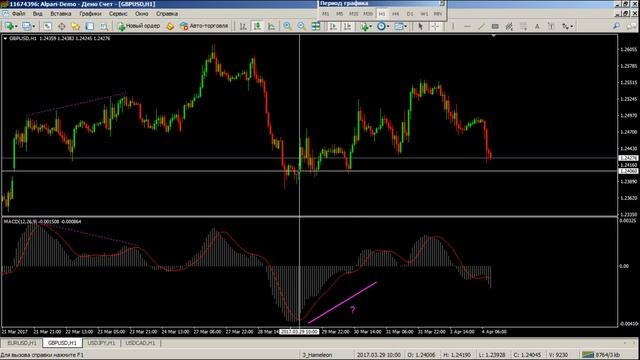Toggle the Market Watch window icon

click(x=47, y=26)
